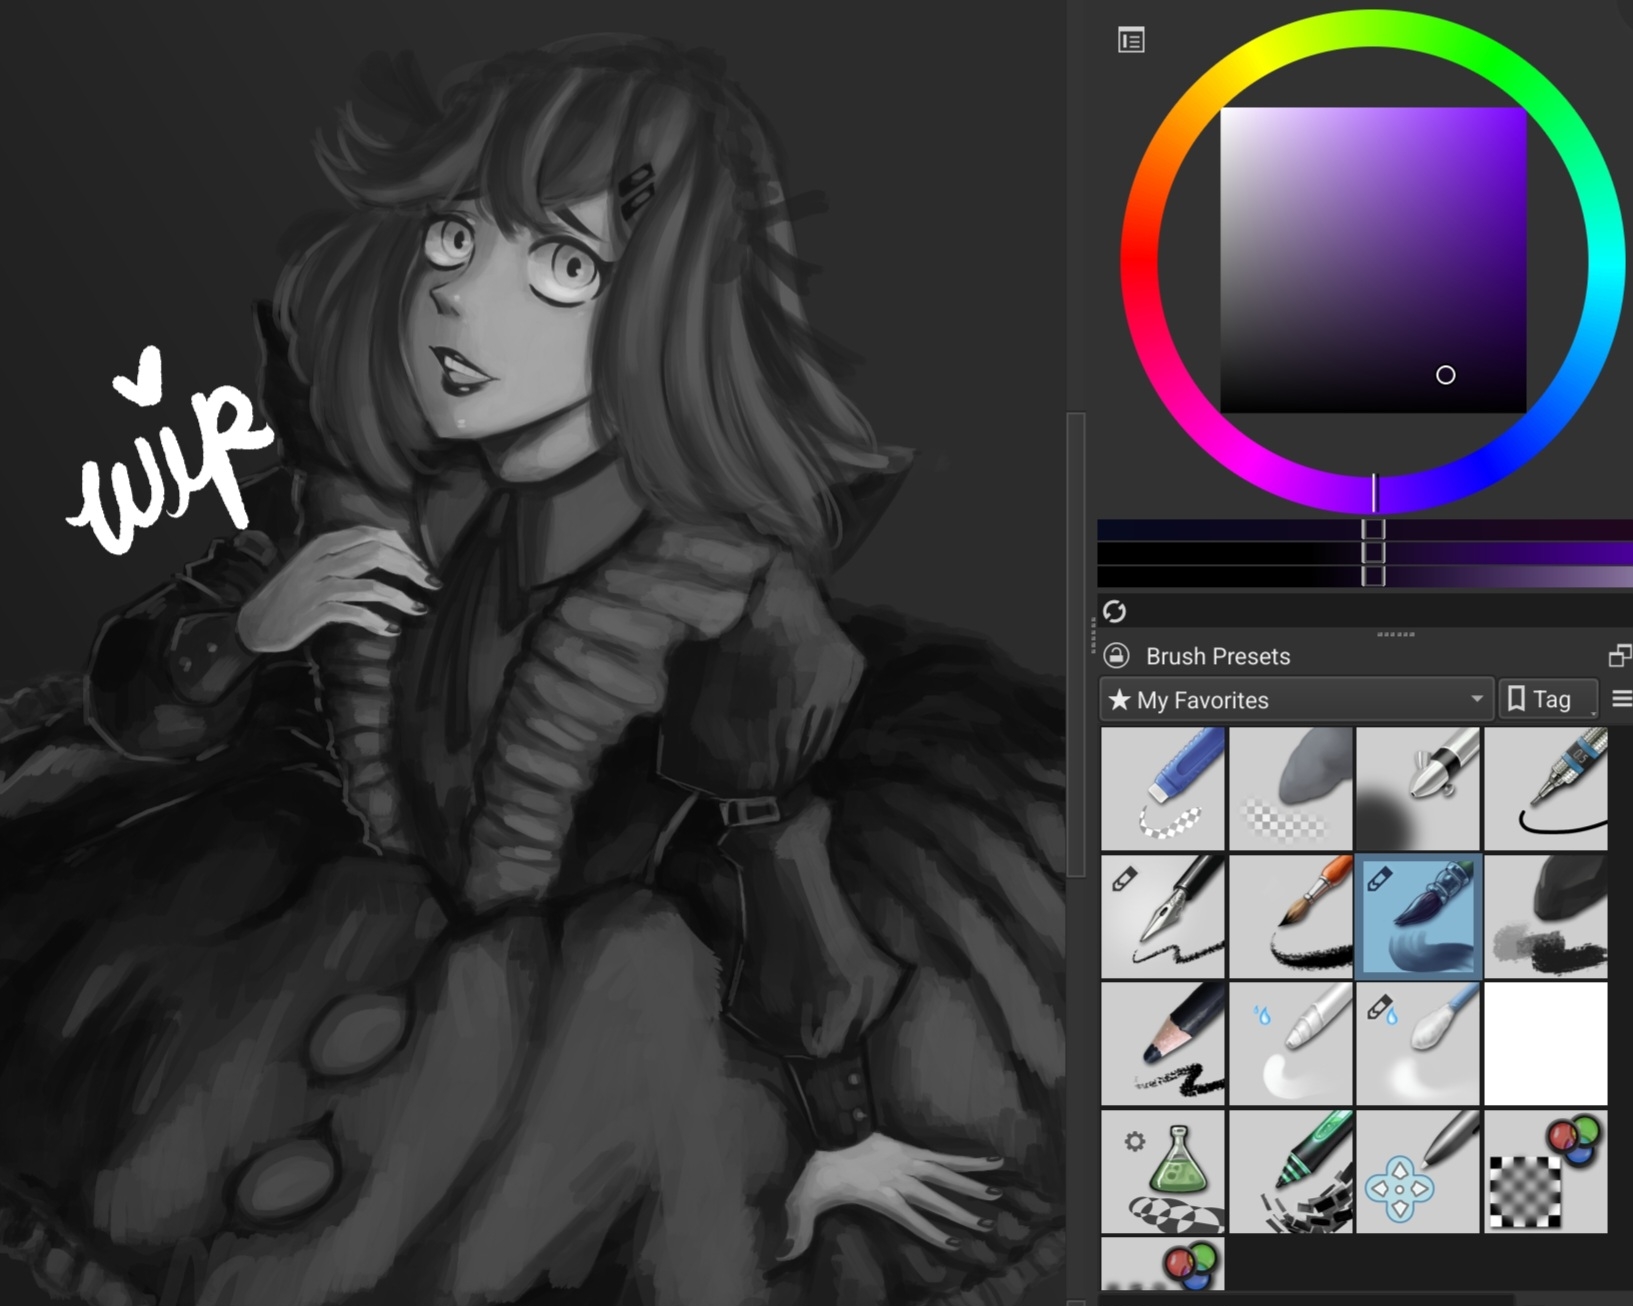Choose the move-arrows clone brush preset
This screenshot has width=1633, height=1306.
(1418, 1171)
